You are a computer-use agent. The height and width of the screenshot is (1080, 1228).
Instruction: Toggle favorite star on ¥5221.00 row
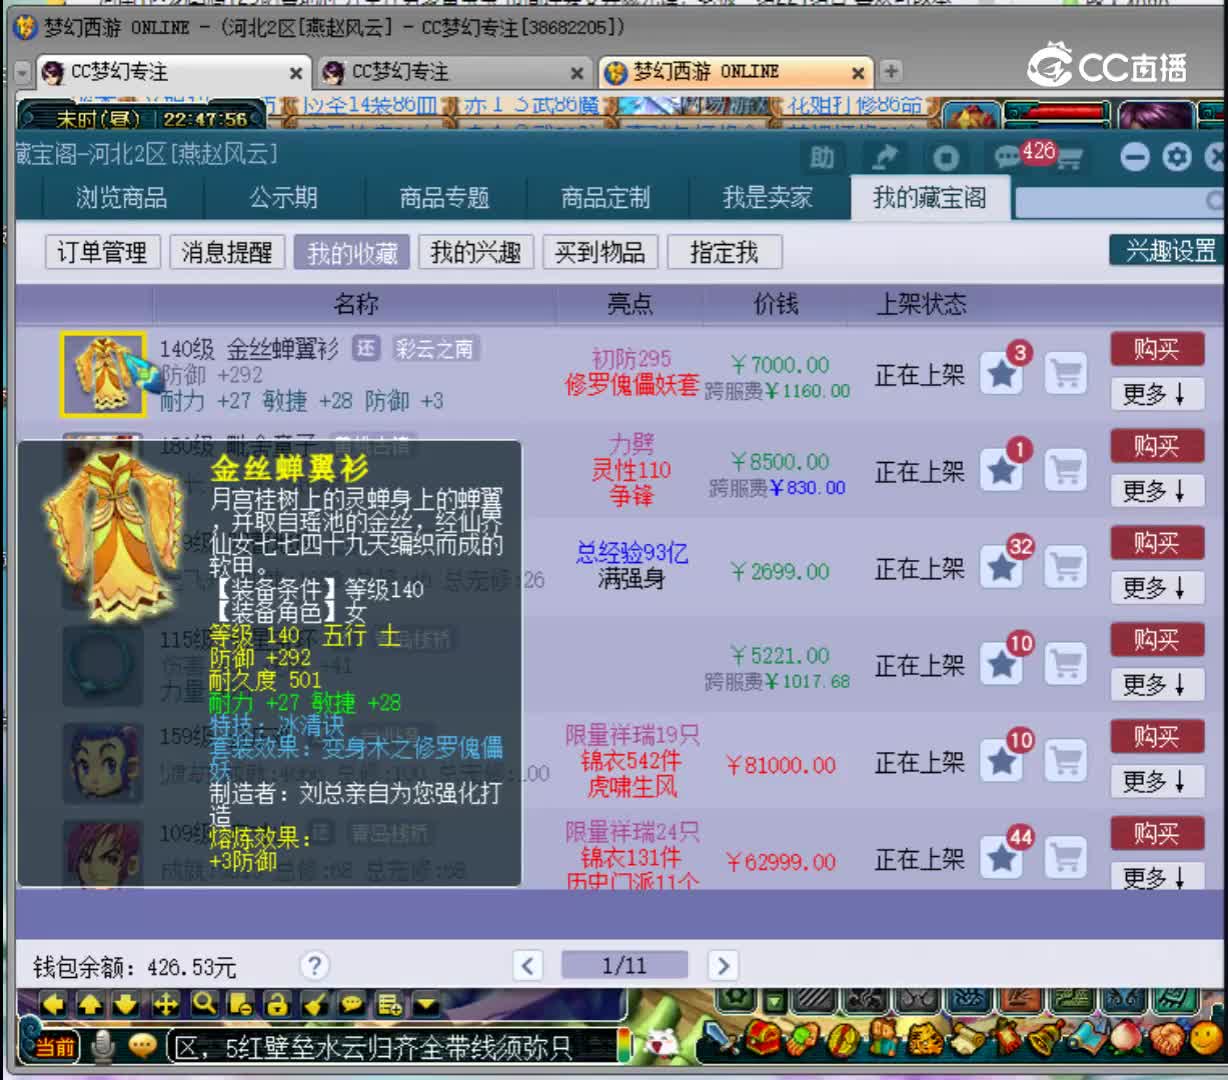1002,663
